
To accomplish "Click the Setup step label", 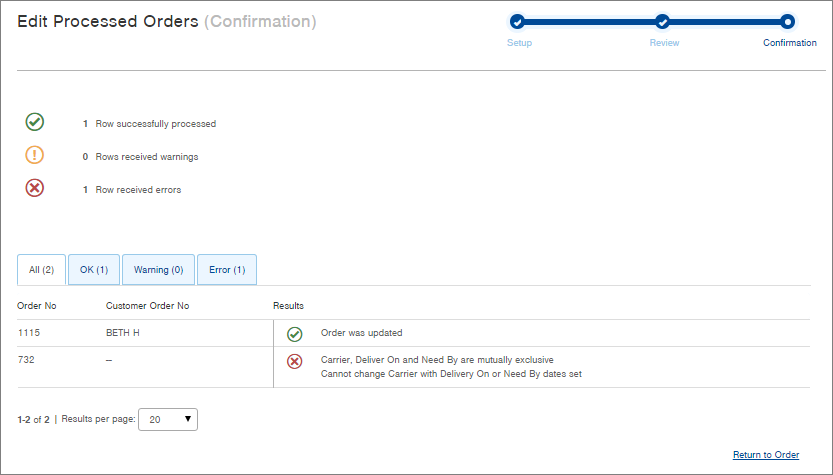I will tap(519, 43).
